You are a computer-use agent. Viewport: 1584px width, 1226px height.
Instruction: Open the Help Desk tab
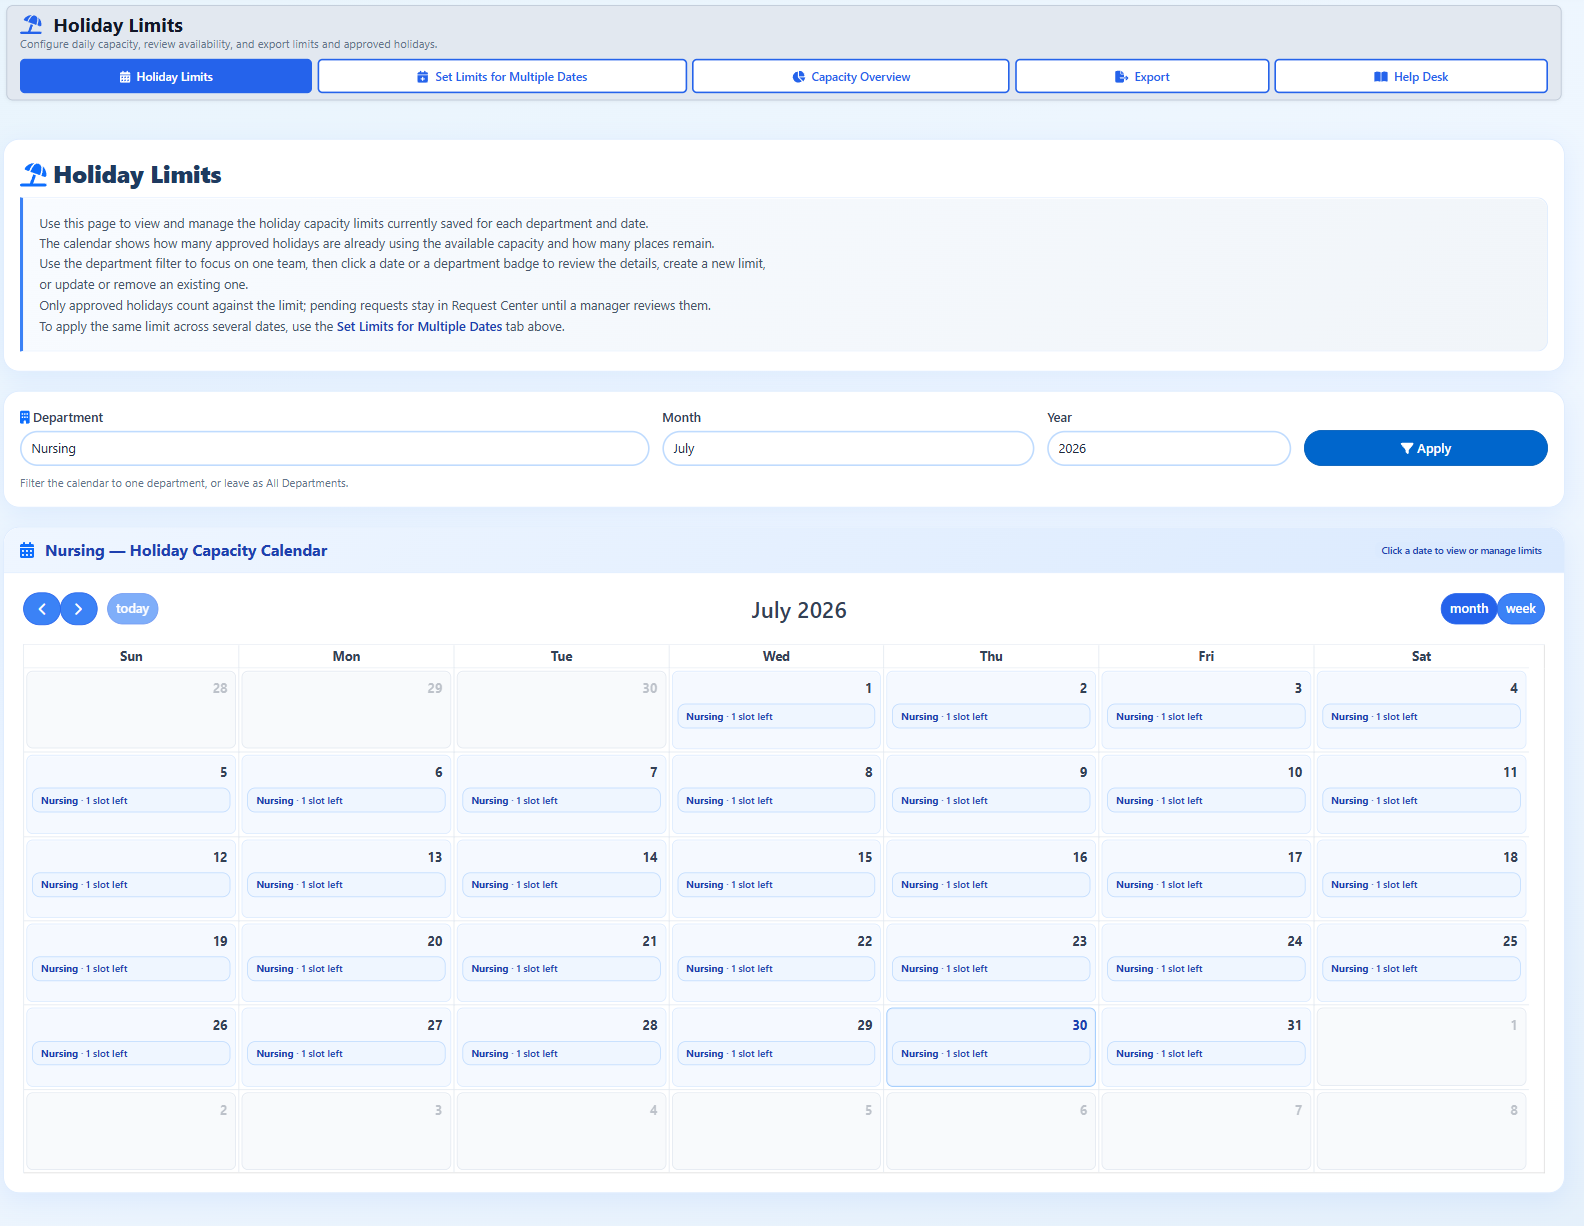pyautogui.click(x=1411, y=76)
